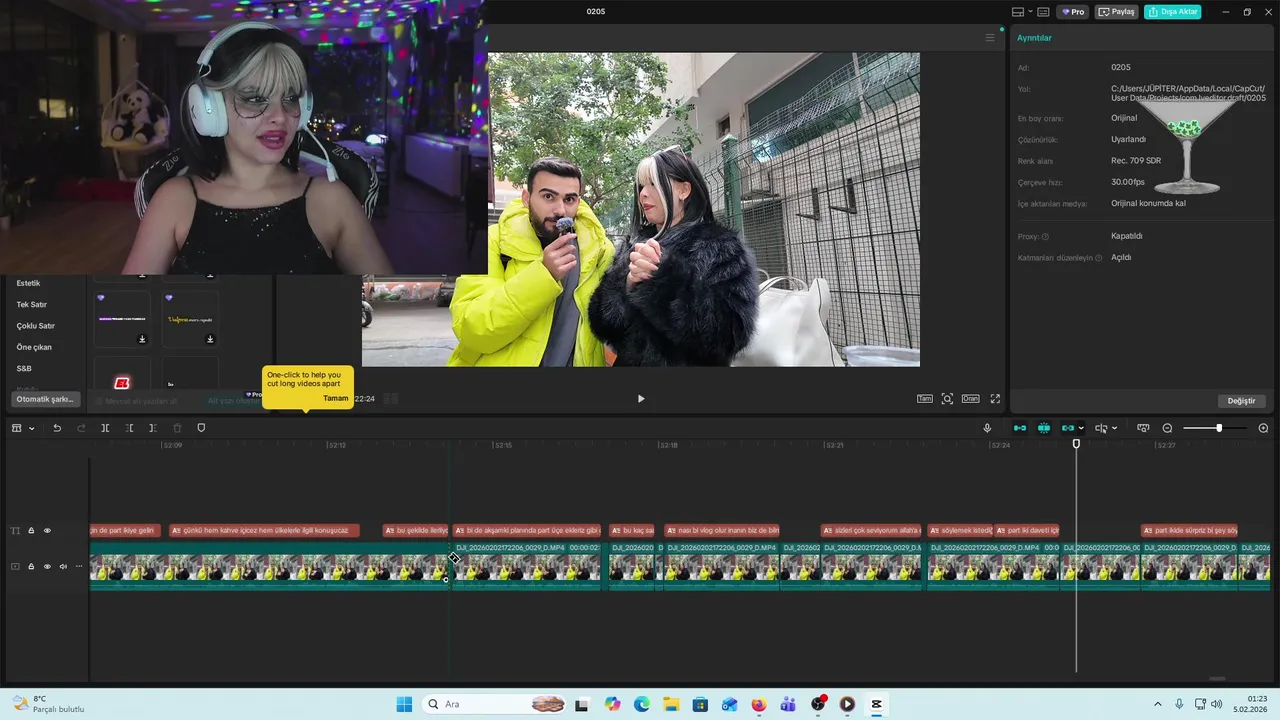Open Microsoft Edge from the taskbar
The width and height of the screenshot is (1280, 720).
coord(642,704)
